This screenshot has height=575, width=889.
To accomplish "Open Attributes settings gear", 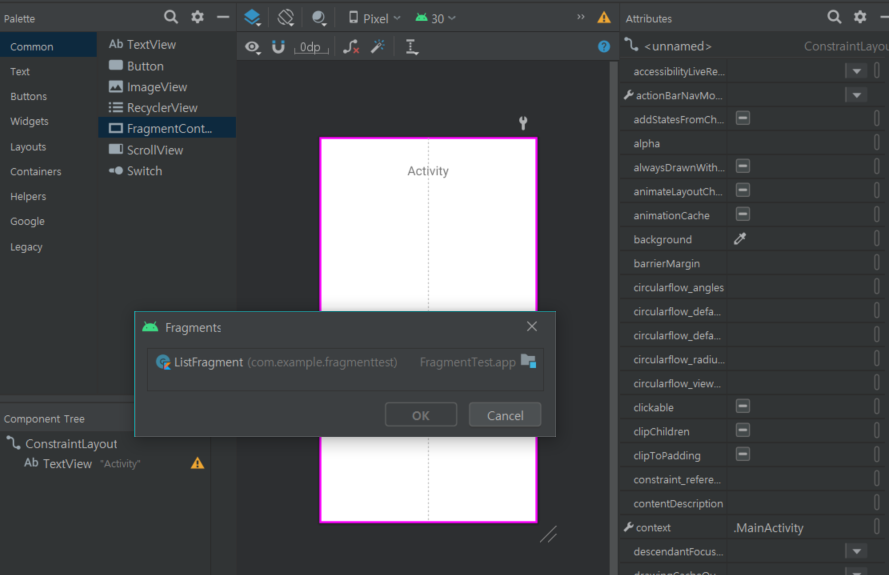I will pyautogui.click(x=860, y=17).
